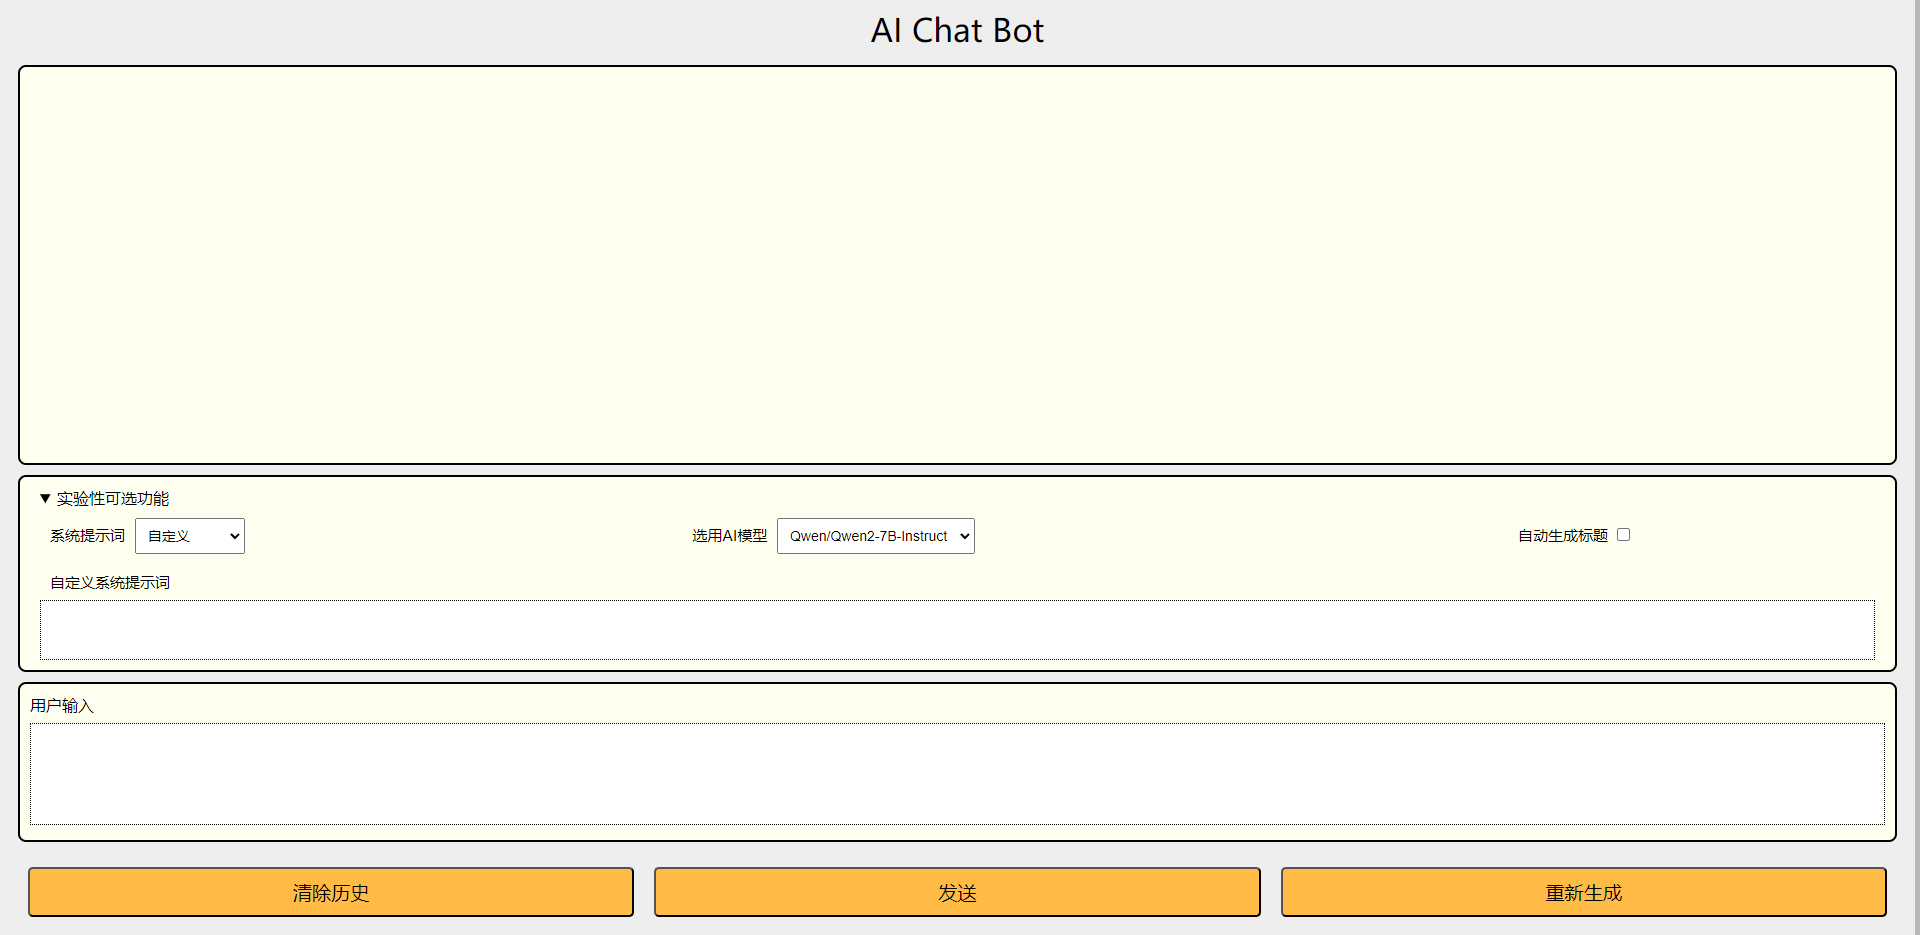This screenshot has width=1920, height=935.
Task: Click the chevron arrow on the 自定义 selector
Action: pos(234,536)
